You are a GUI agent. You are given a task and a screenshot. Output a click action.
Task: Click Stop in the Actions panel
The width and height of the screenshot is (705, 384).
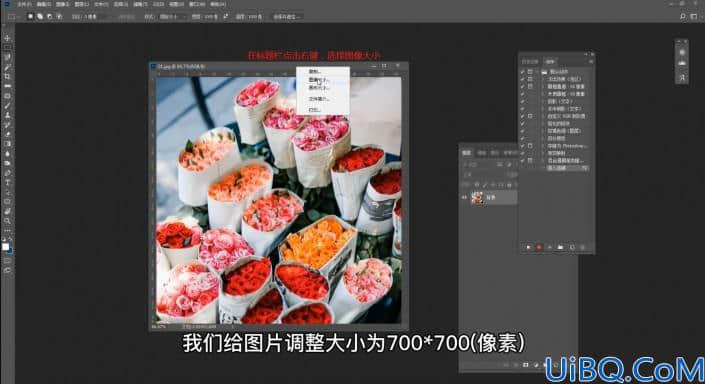[x=528, y=247]
